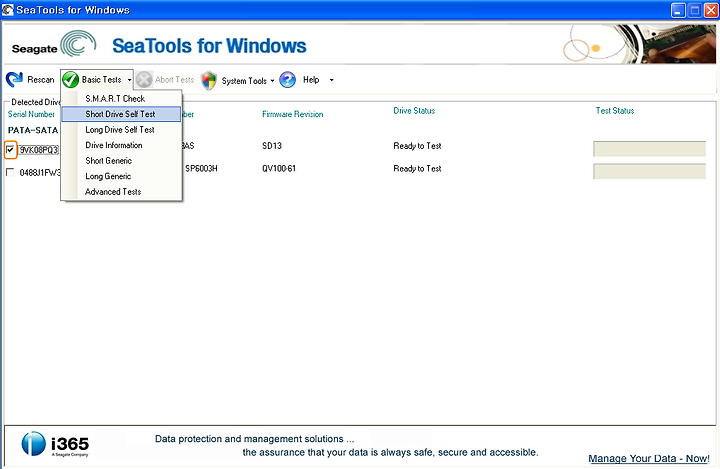This screenshot has width=720, height=469.
Task: Check the 0488J1FW drive checkbox
Action: point(10,172)
